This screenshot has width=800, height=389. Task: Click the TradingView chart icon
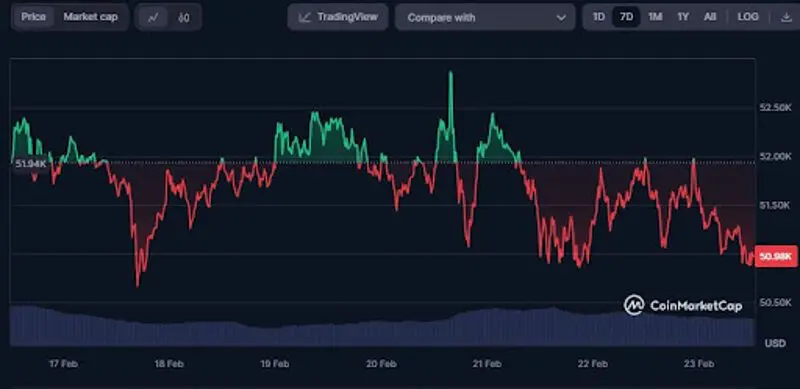pos(305,17)
